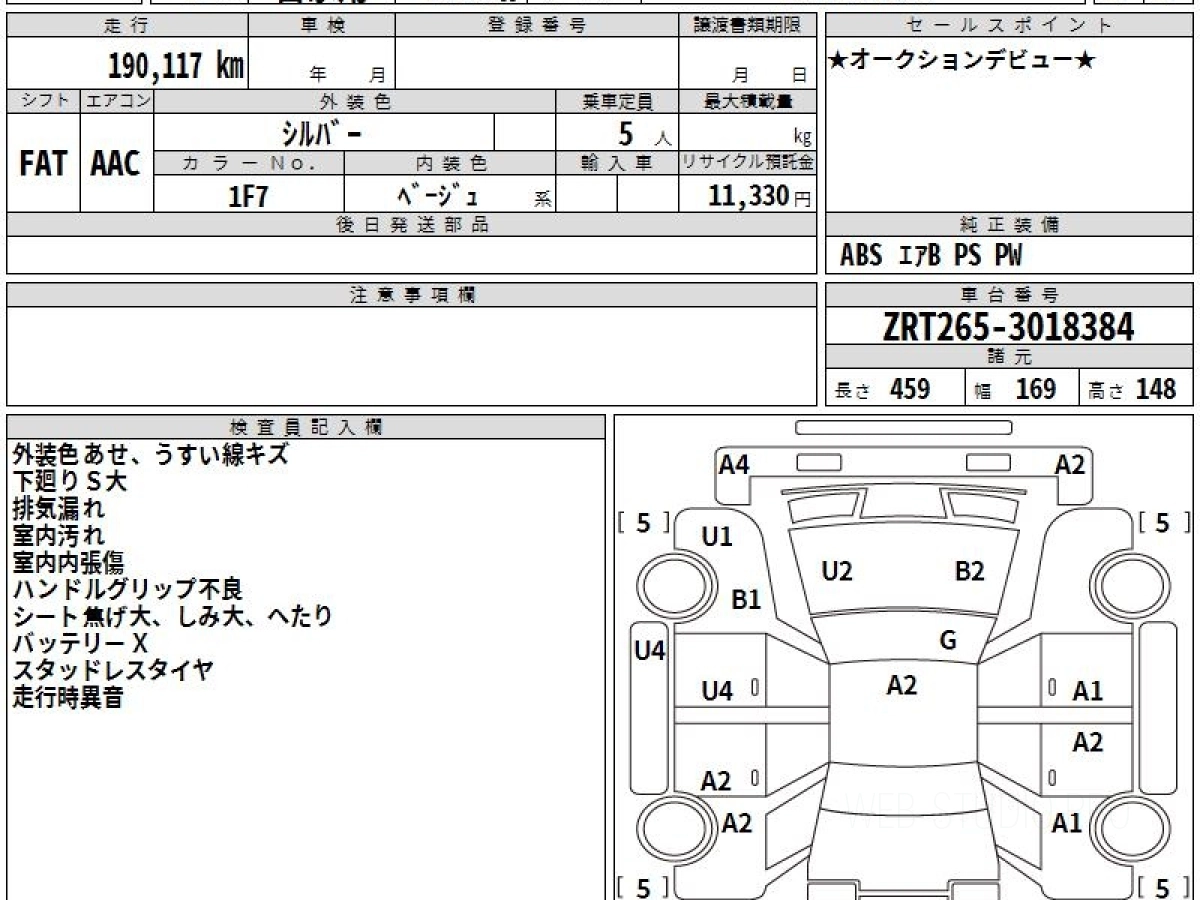Image resolution: width=1200 pixels, height=900 pixels.
Task: Select the 乗車定員 header
Action: [617, 101]
